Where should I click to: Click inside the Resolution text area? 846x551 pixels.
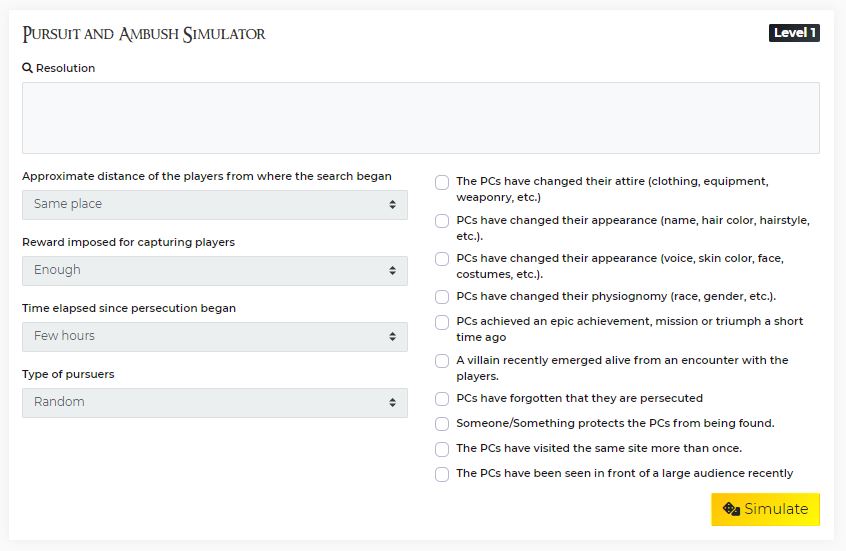coord(420,118)
